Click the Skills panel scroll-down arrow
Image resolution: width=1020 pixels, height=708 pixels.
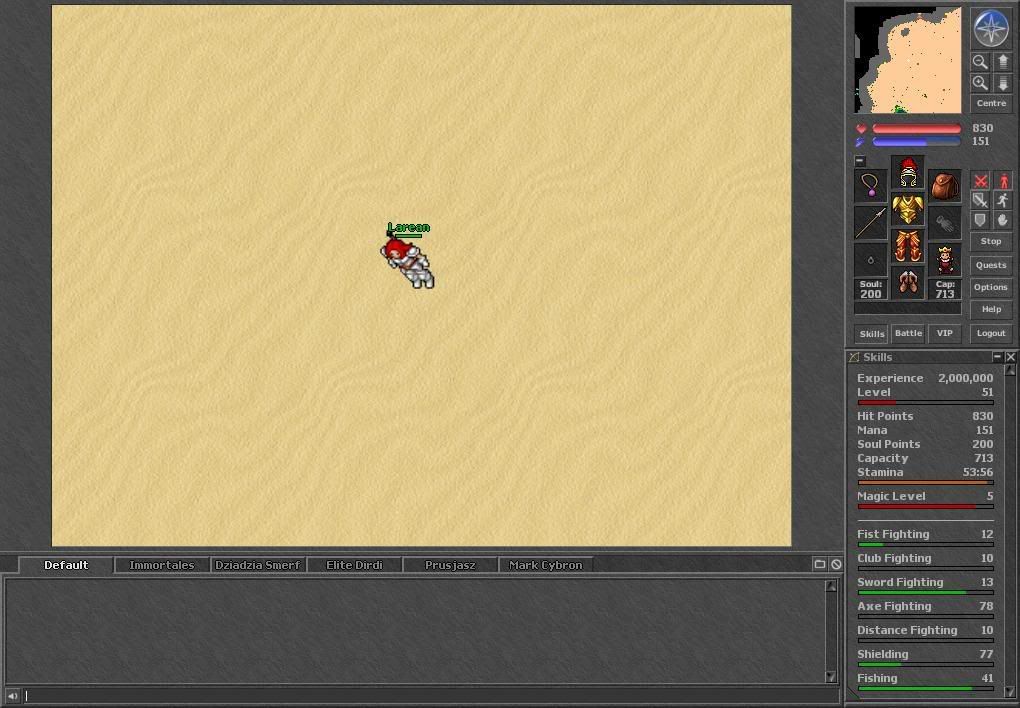pos(1010,692)
